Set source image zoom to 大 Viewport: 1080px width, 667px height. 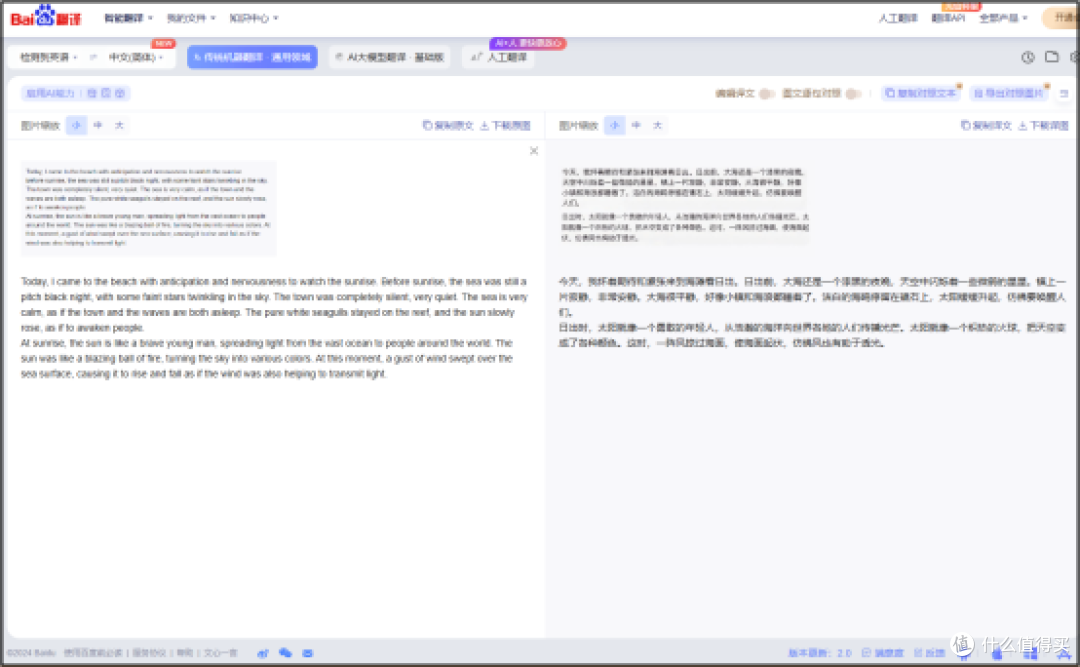(119, 125)
